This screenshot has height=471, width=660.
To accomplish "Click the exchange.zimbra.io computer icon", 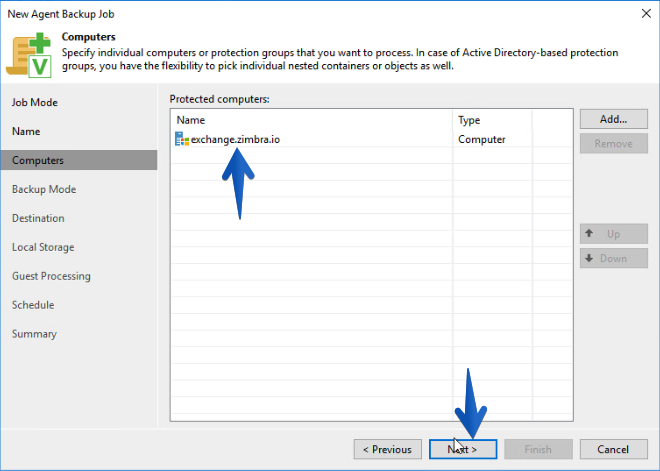I will point(182,139).
